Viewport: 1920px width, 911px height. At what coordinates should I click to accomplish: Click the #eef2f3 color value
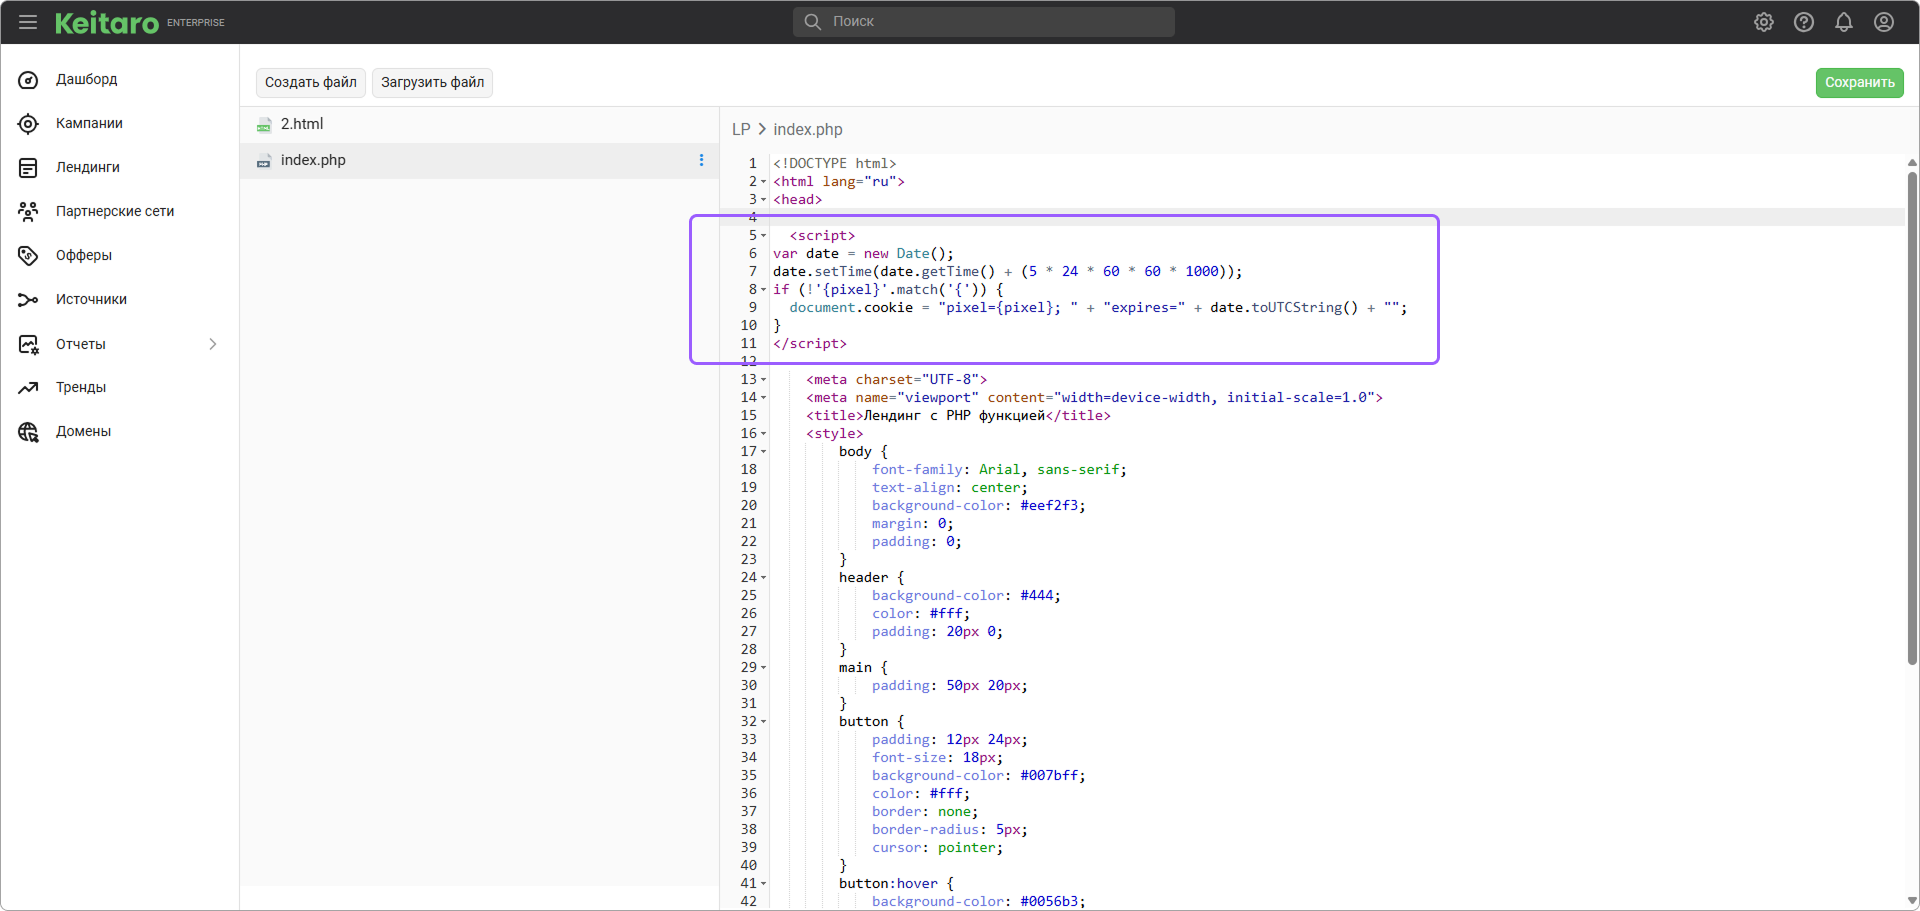(1049, 506)
